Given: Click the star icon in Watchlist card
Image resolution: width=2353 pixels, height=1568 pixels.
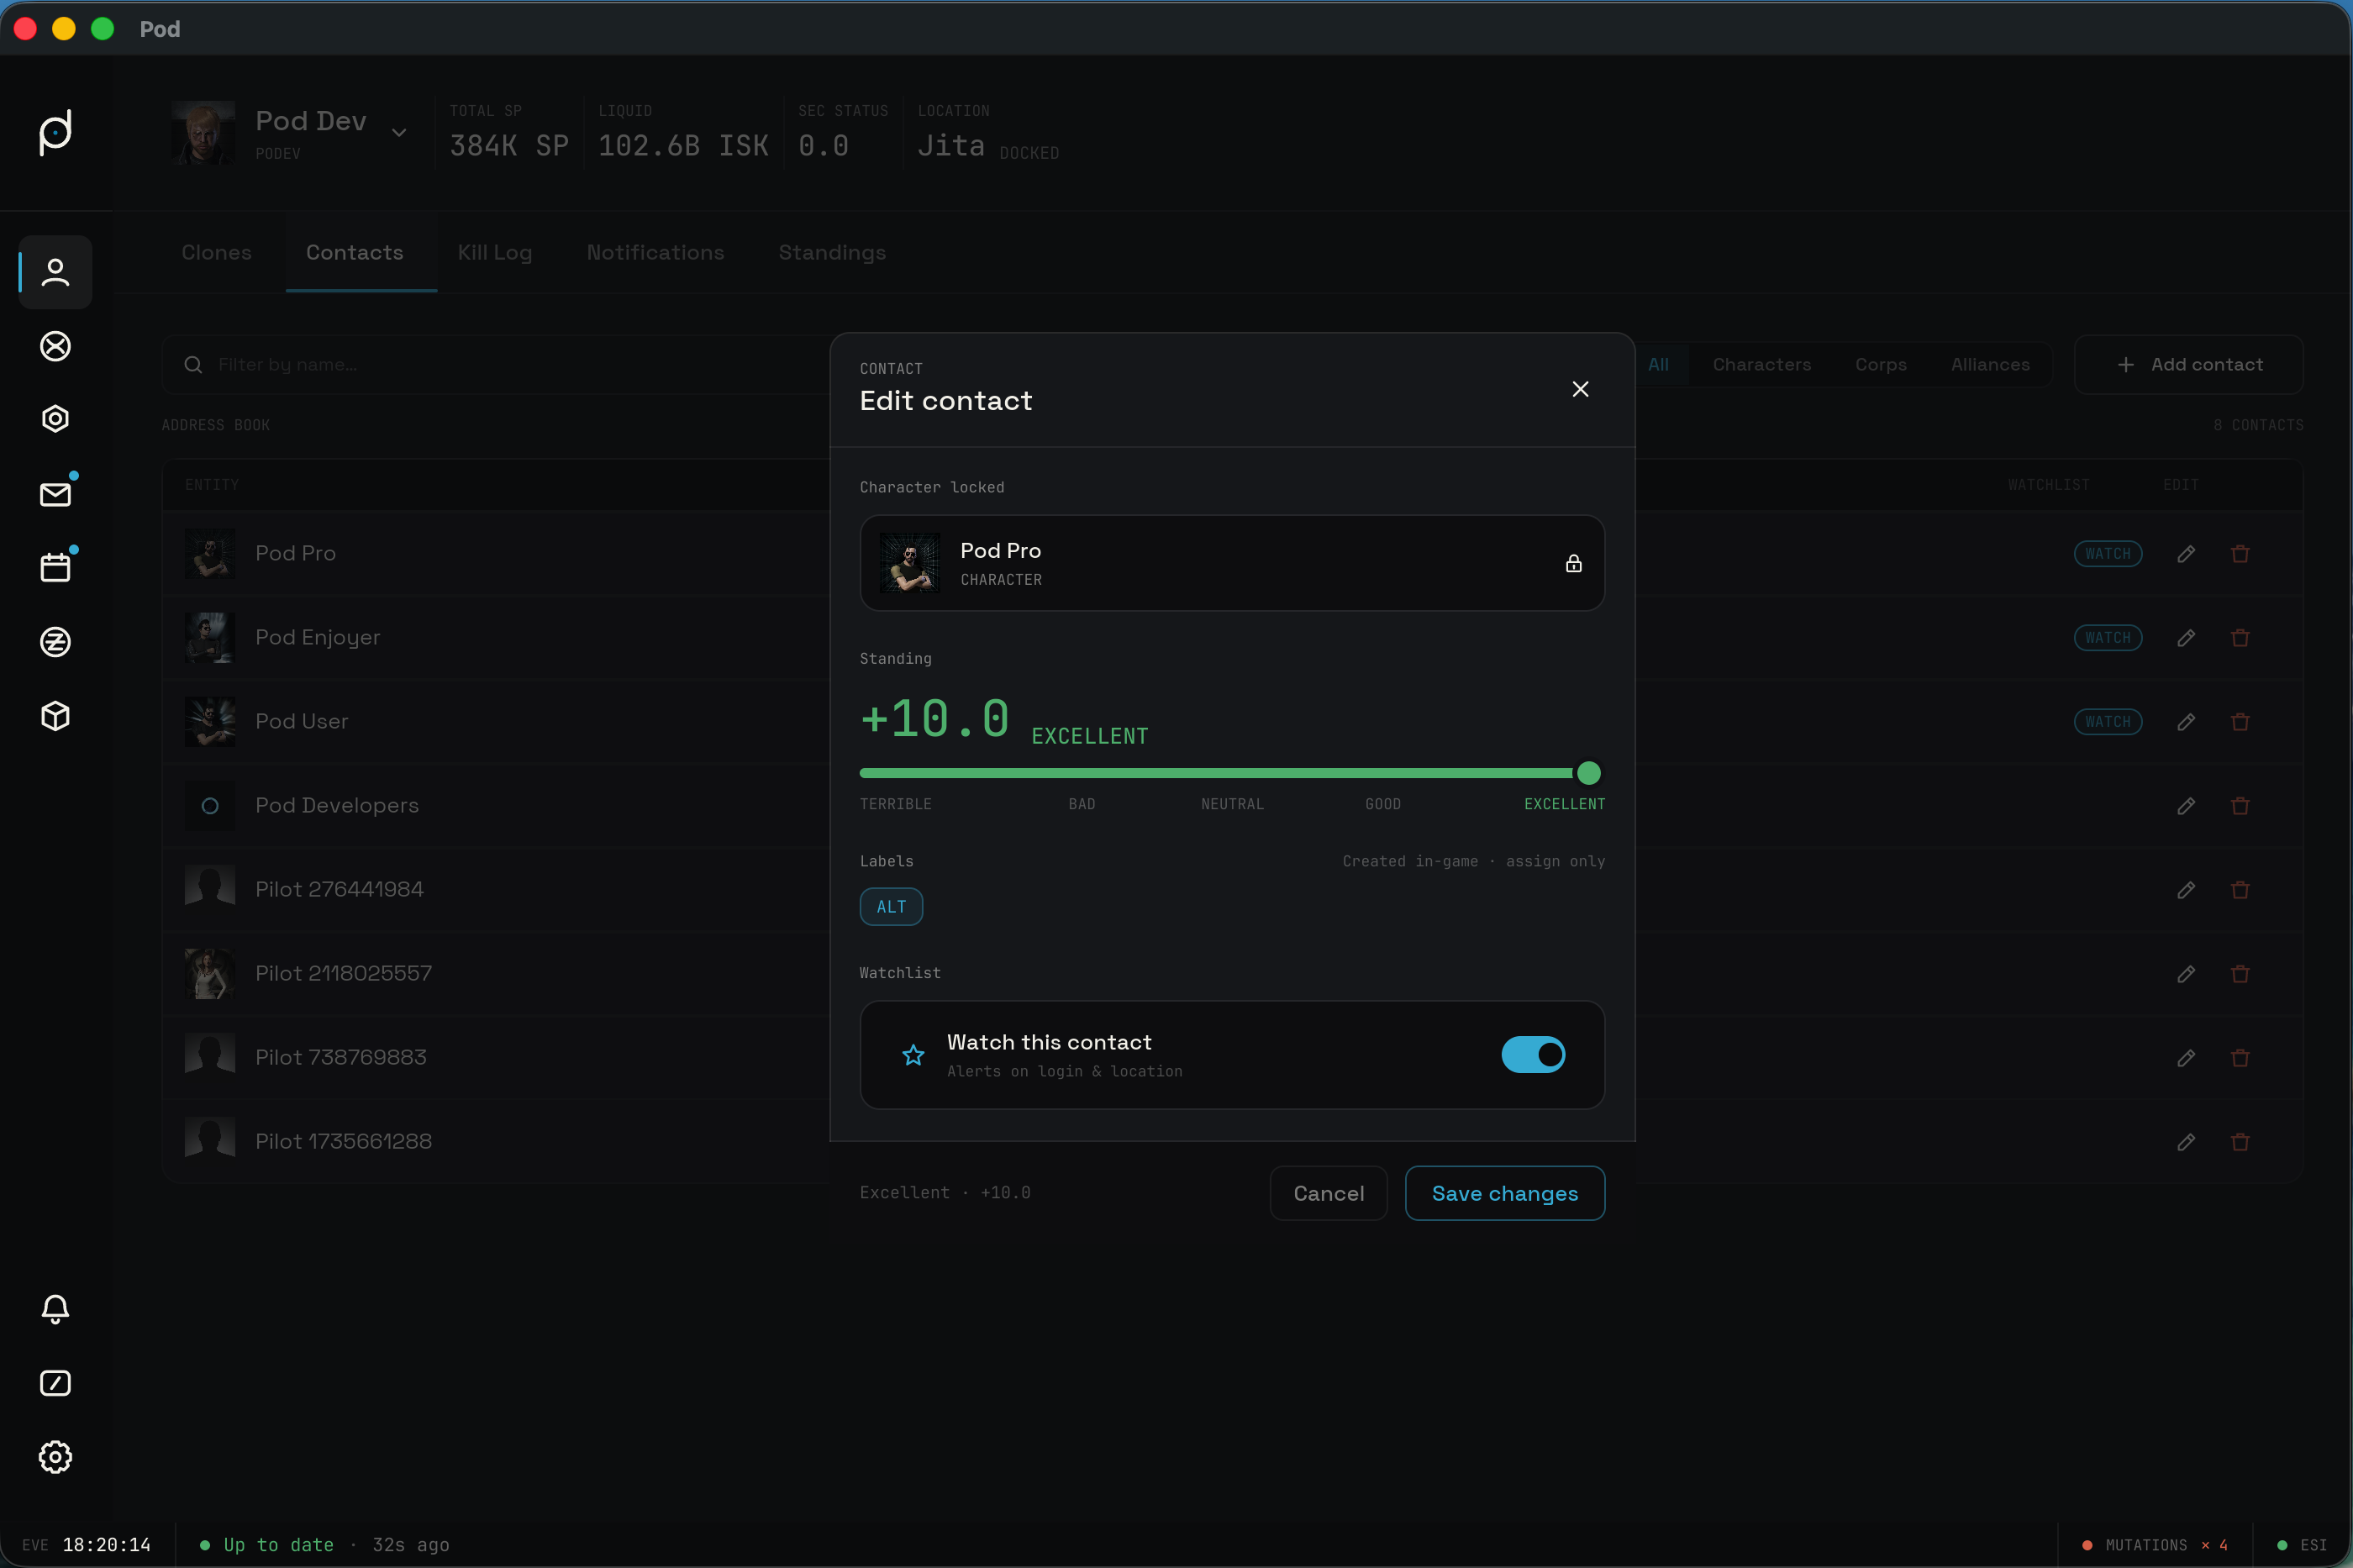Looking at the screenshot, I should coord(913,1055).
